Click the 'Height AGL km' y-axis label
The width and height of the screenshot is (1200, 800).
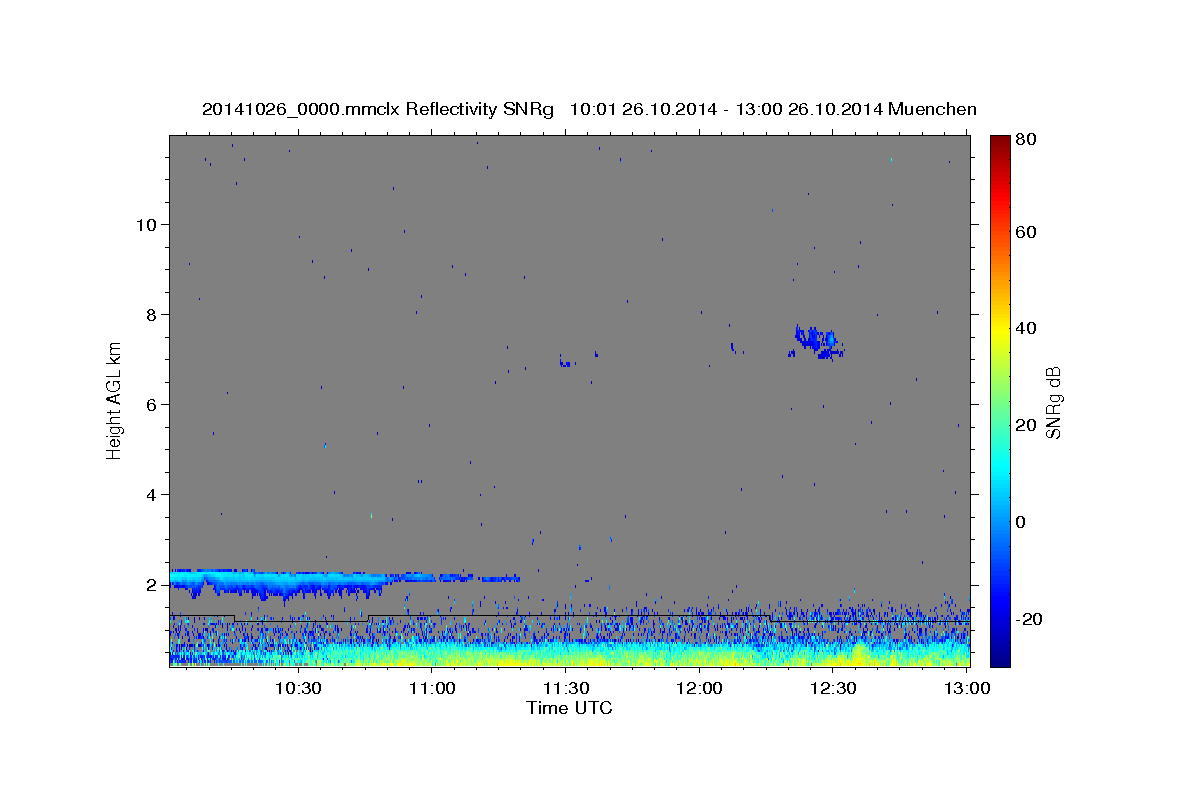tap(115, 400)
